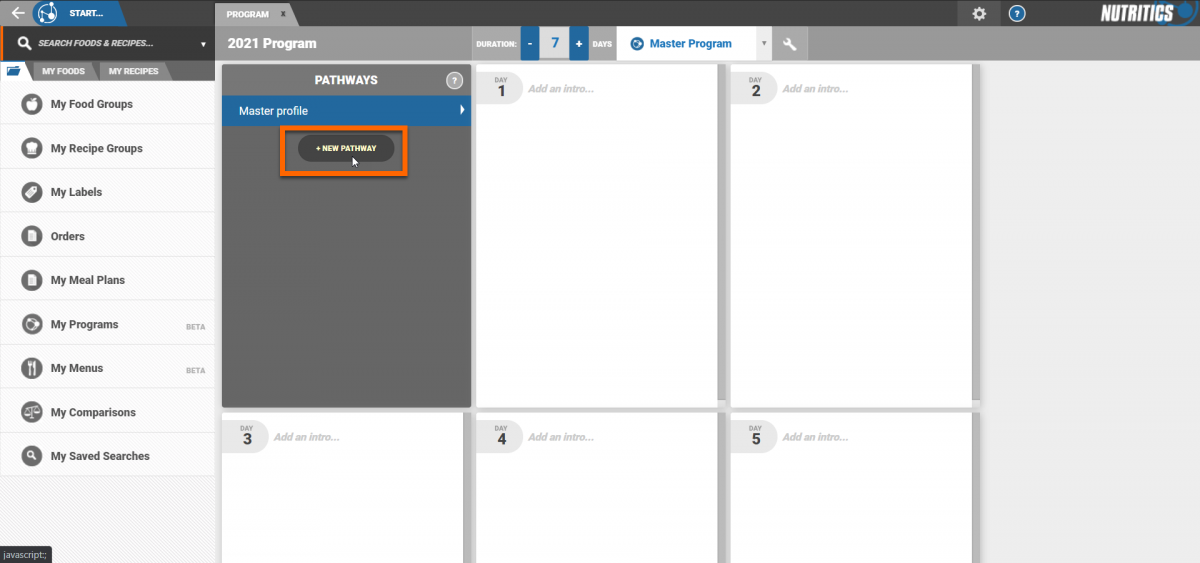Image resolution: width=1200 pixels, height=563 pixels.
Task: Switch to the My Foods tab
Action: [x=63, y=71]
